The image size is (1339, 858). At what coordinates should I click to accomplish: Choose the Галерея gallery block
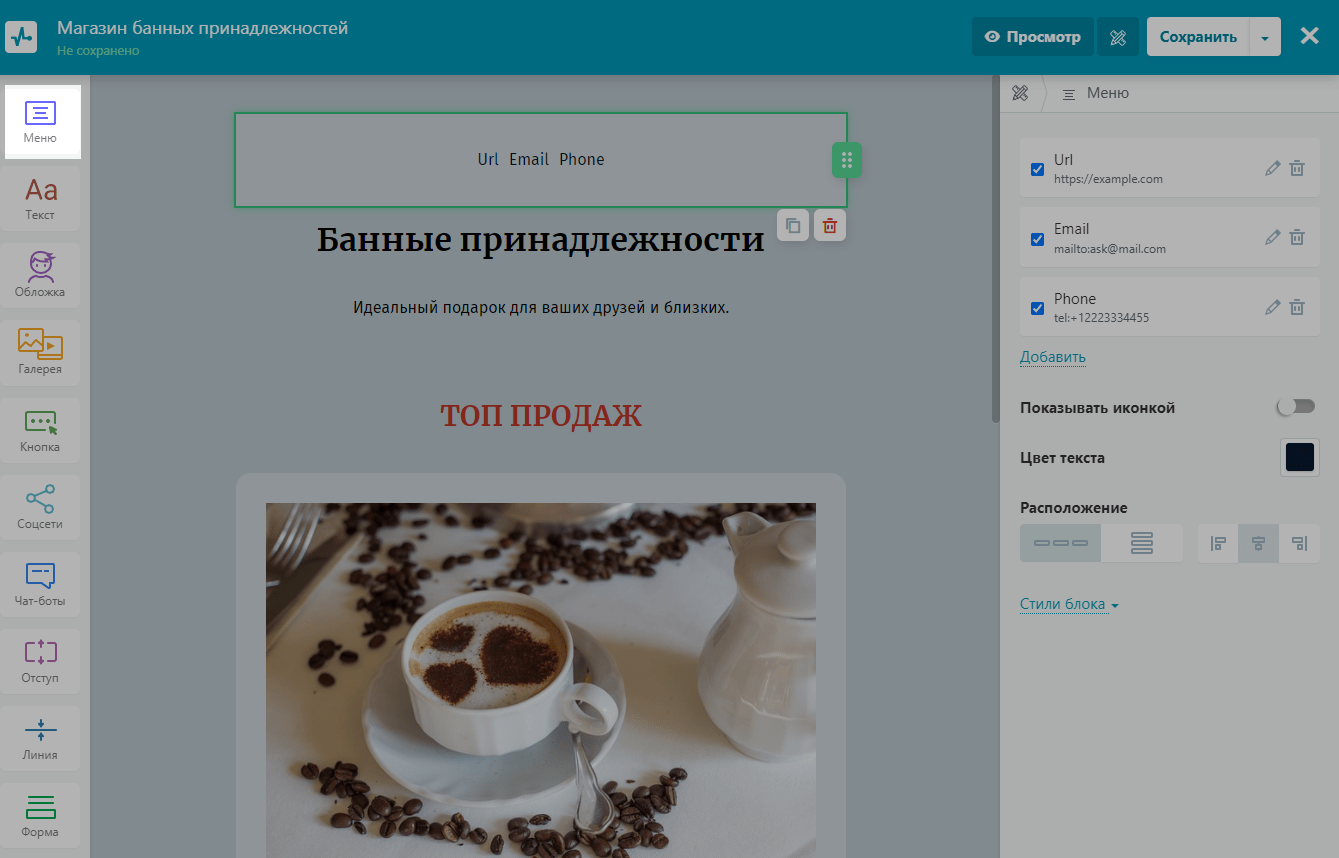tap(40, 352)
